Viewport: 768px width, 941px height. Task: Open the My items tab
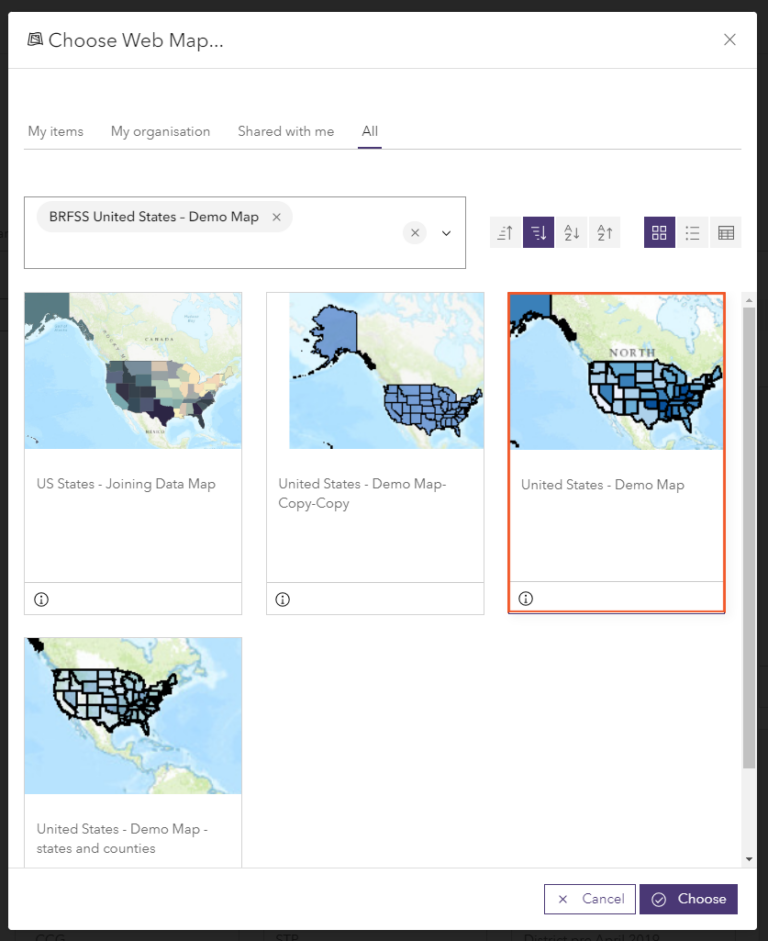click(56, 131)
